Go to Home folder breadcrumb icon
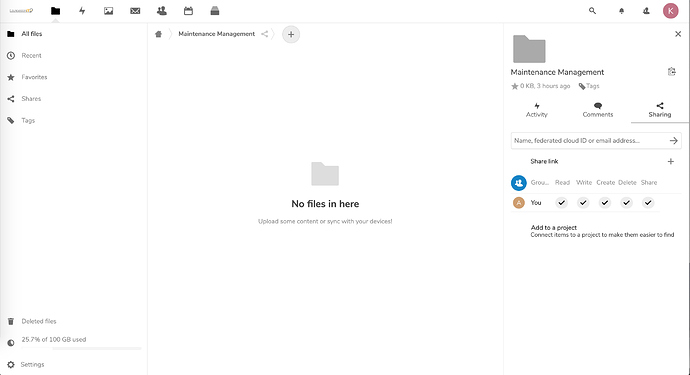690x375 pixels. point(158,34)
